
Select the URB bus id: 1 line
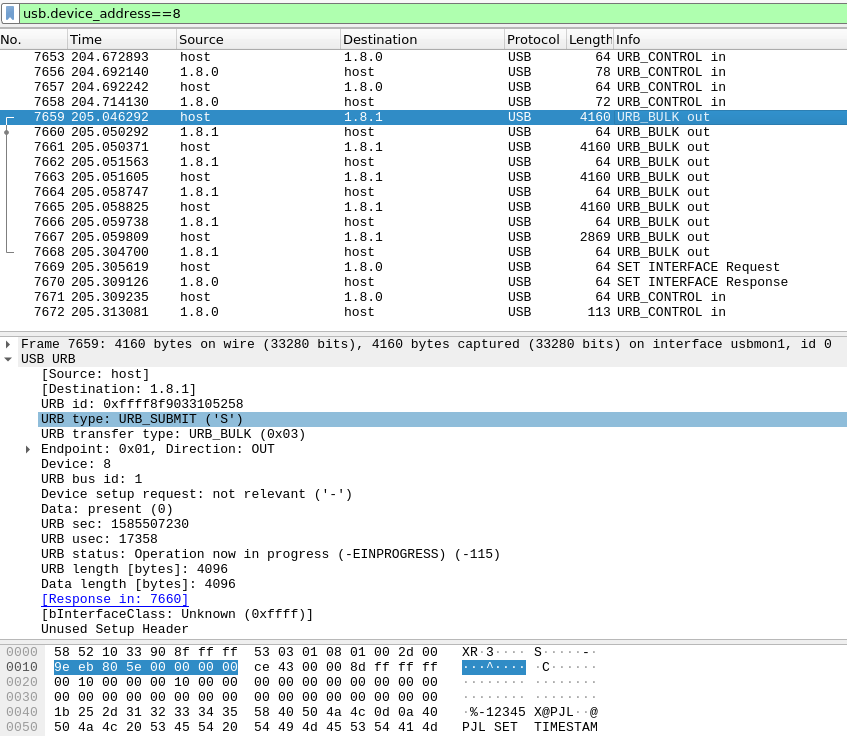point(91,479)
